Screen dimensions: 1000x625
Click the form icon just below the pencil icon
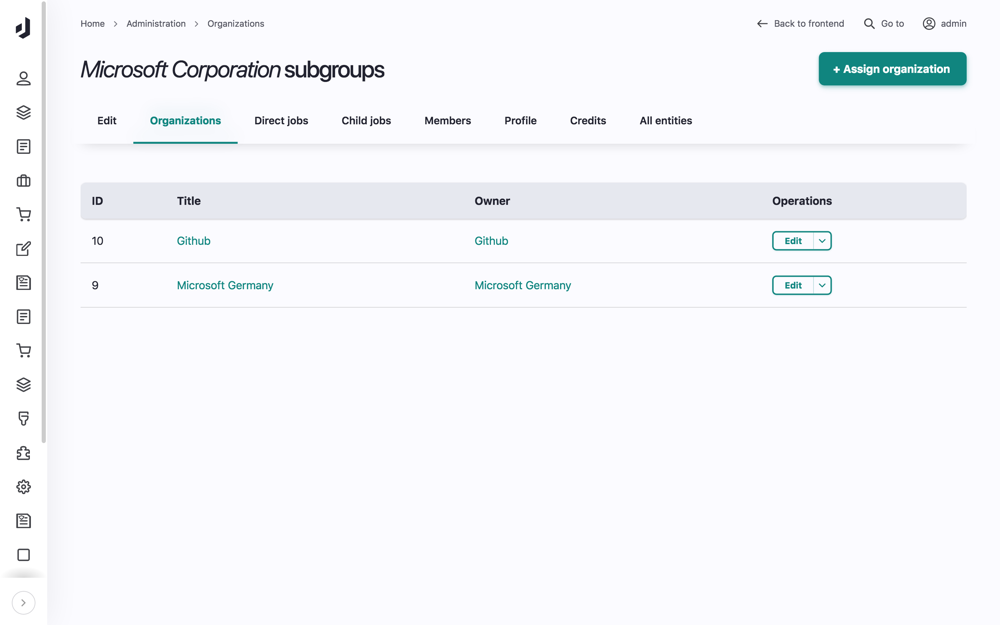coord(24,283)
